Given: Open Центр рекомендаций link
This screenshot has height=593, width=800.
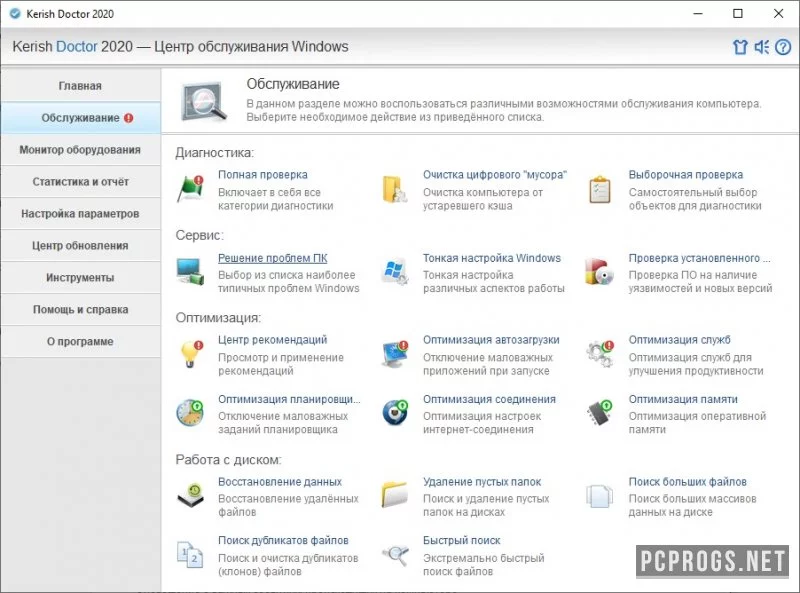Looking at the screenshot, I should (273, 340).
